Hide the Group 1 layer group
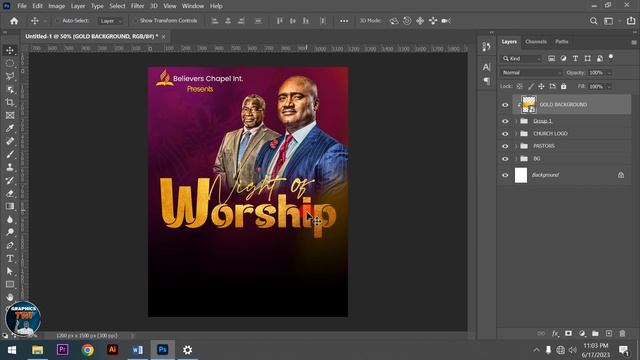The width and height of the screenshot is (640, 360). [505, 121]
